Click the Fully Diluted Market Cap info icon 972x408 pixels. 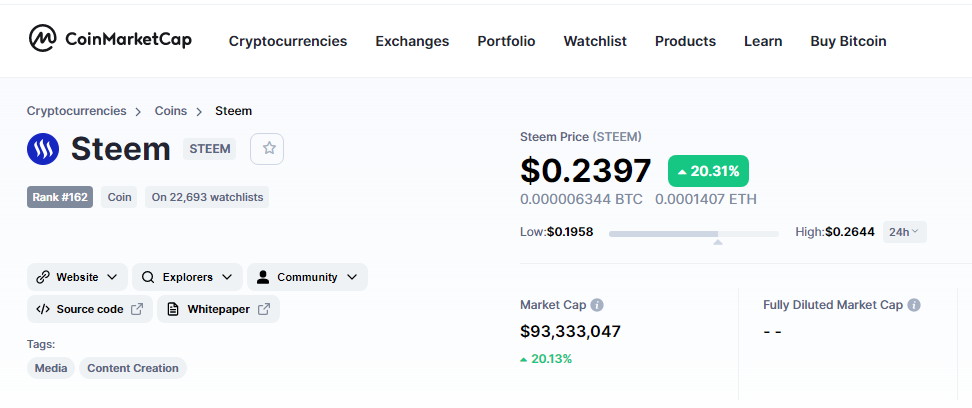[x=914, y=305]
